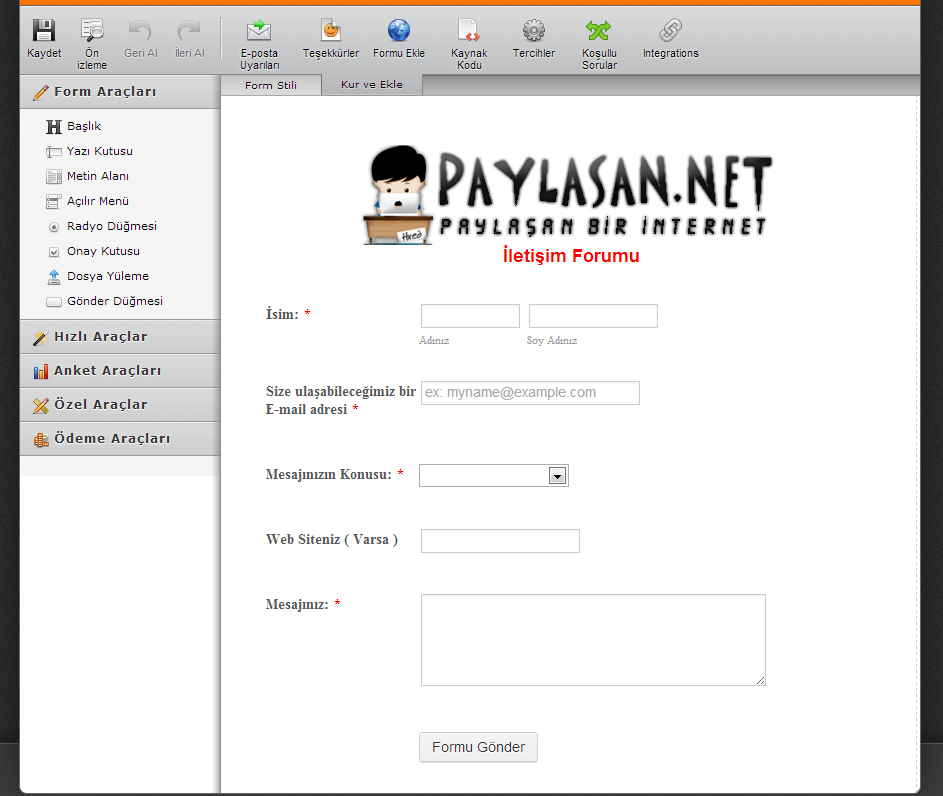The height and width of the screenshot is (796, 943).
Task: Click the Soy Adınız last name field
Action: coord(594,316)
